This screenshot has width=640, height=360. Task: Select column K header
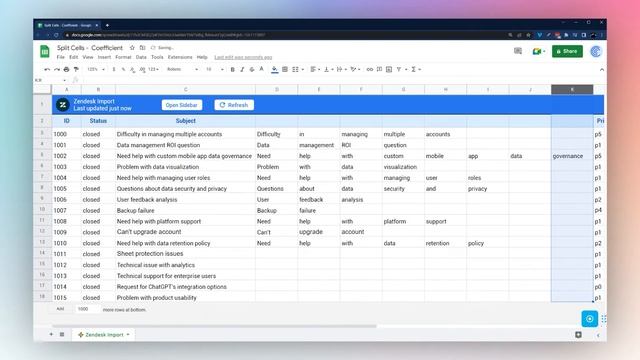[572, 89]
